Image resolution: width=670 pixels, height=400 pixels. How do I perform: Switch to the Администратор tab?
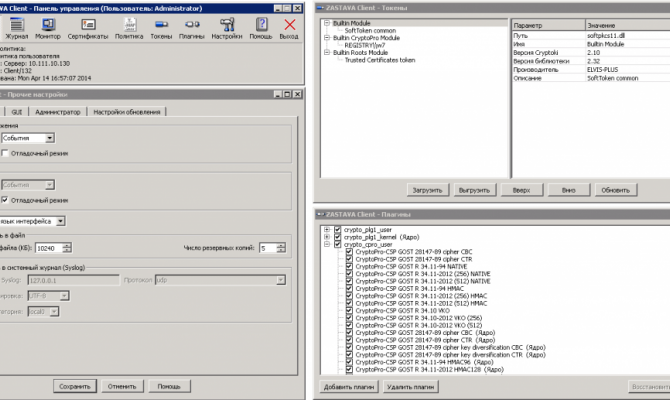coord(58,112)
